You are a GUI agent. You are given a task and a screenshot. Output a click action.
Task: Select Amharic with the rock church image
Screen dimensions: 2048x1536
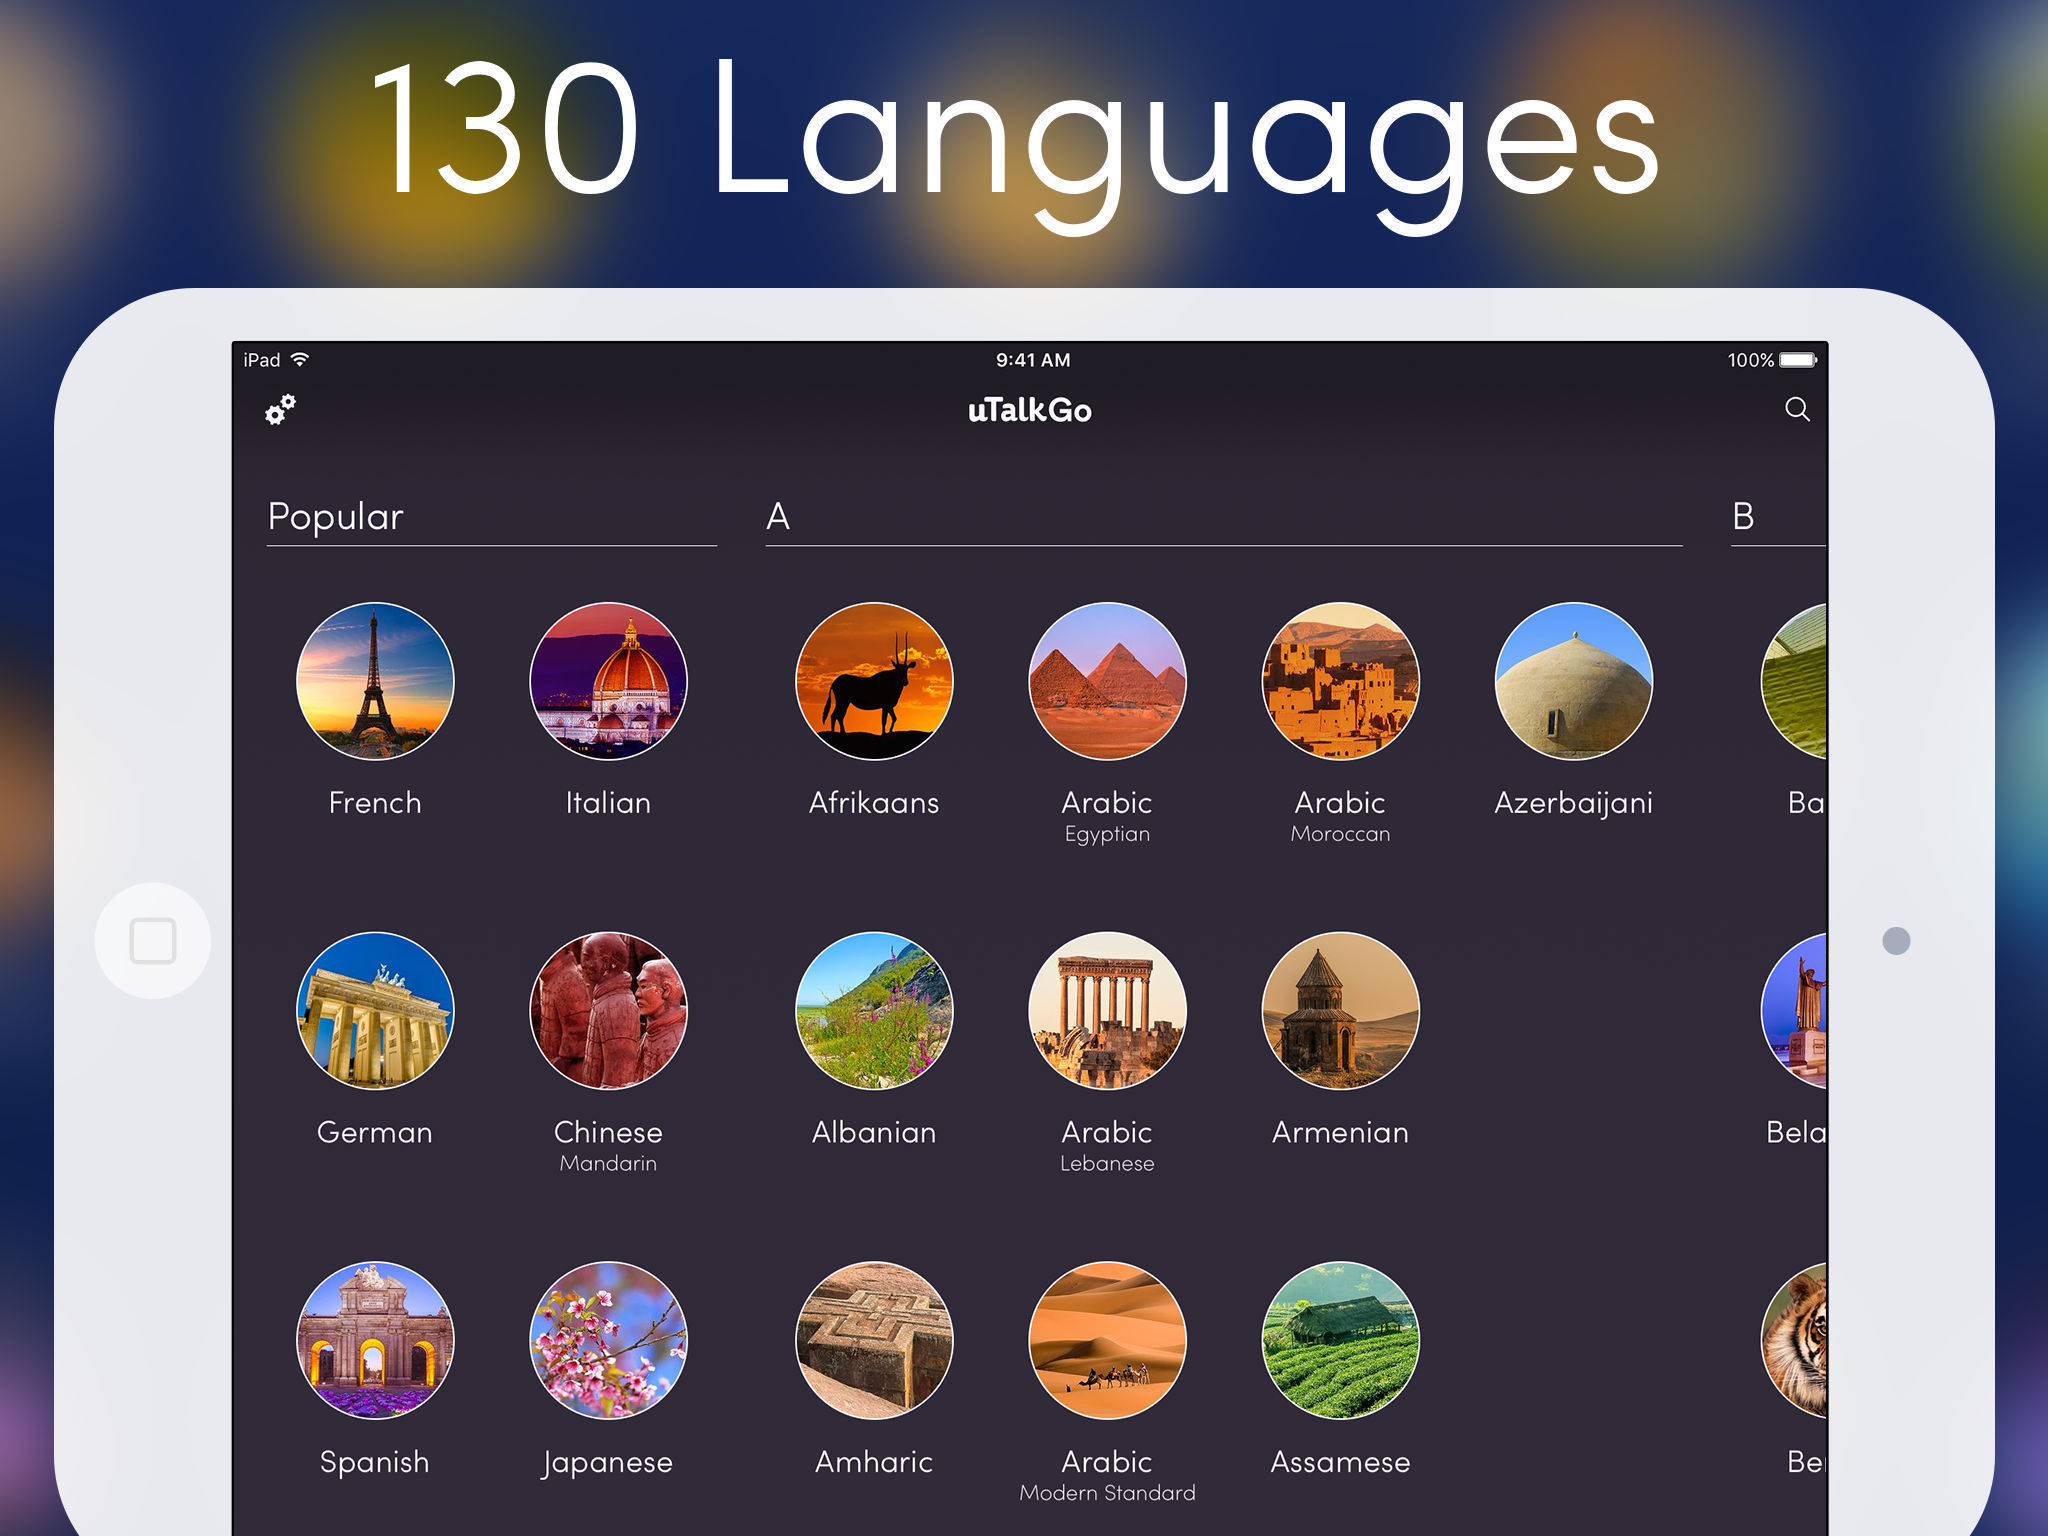click(874, 1340)
